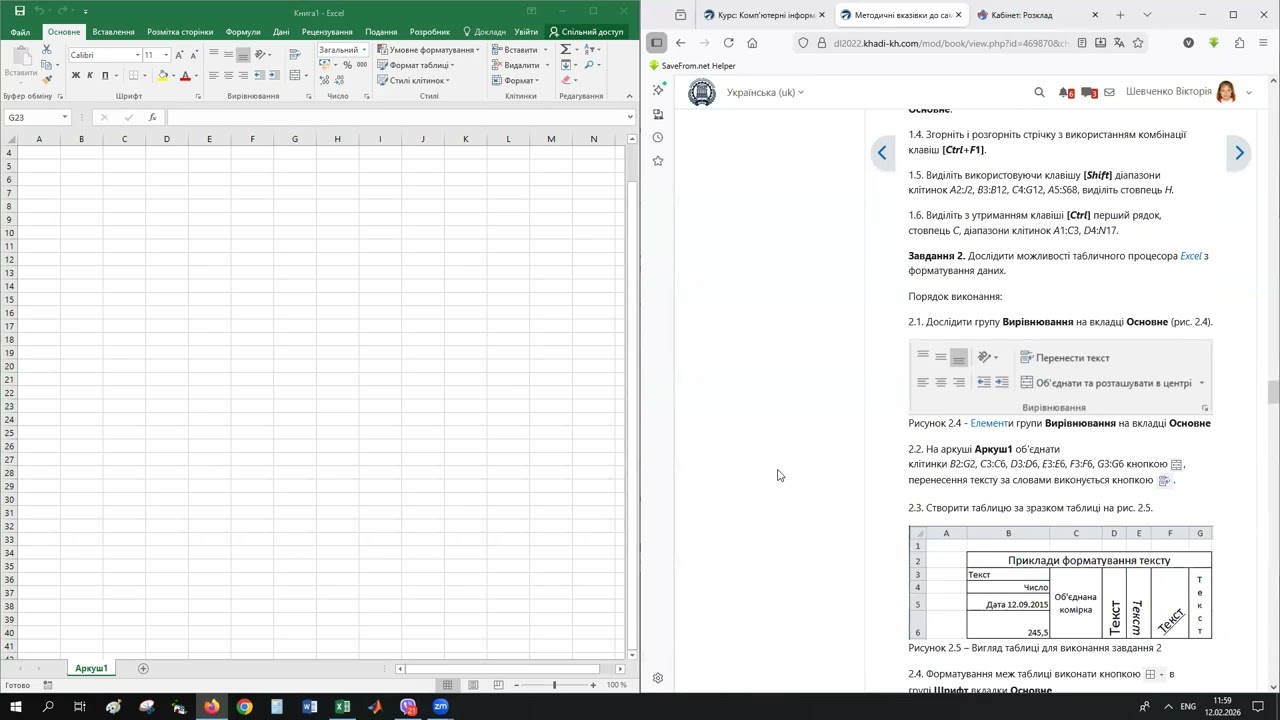Screen dimensions: 1280x720
Task: Open the Українська (uk) language dropdown
Action: (x=765, y=92)
